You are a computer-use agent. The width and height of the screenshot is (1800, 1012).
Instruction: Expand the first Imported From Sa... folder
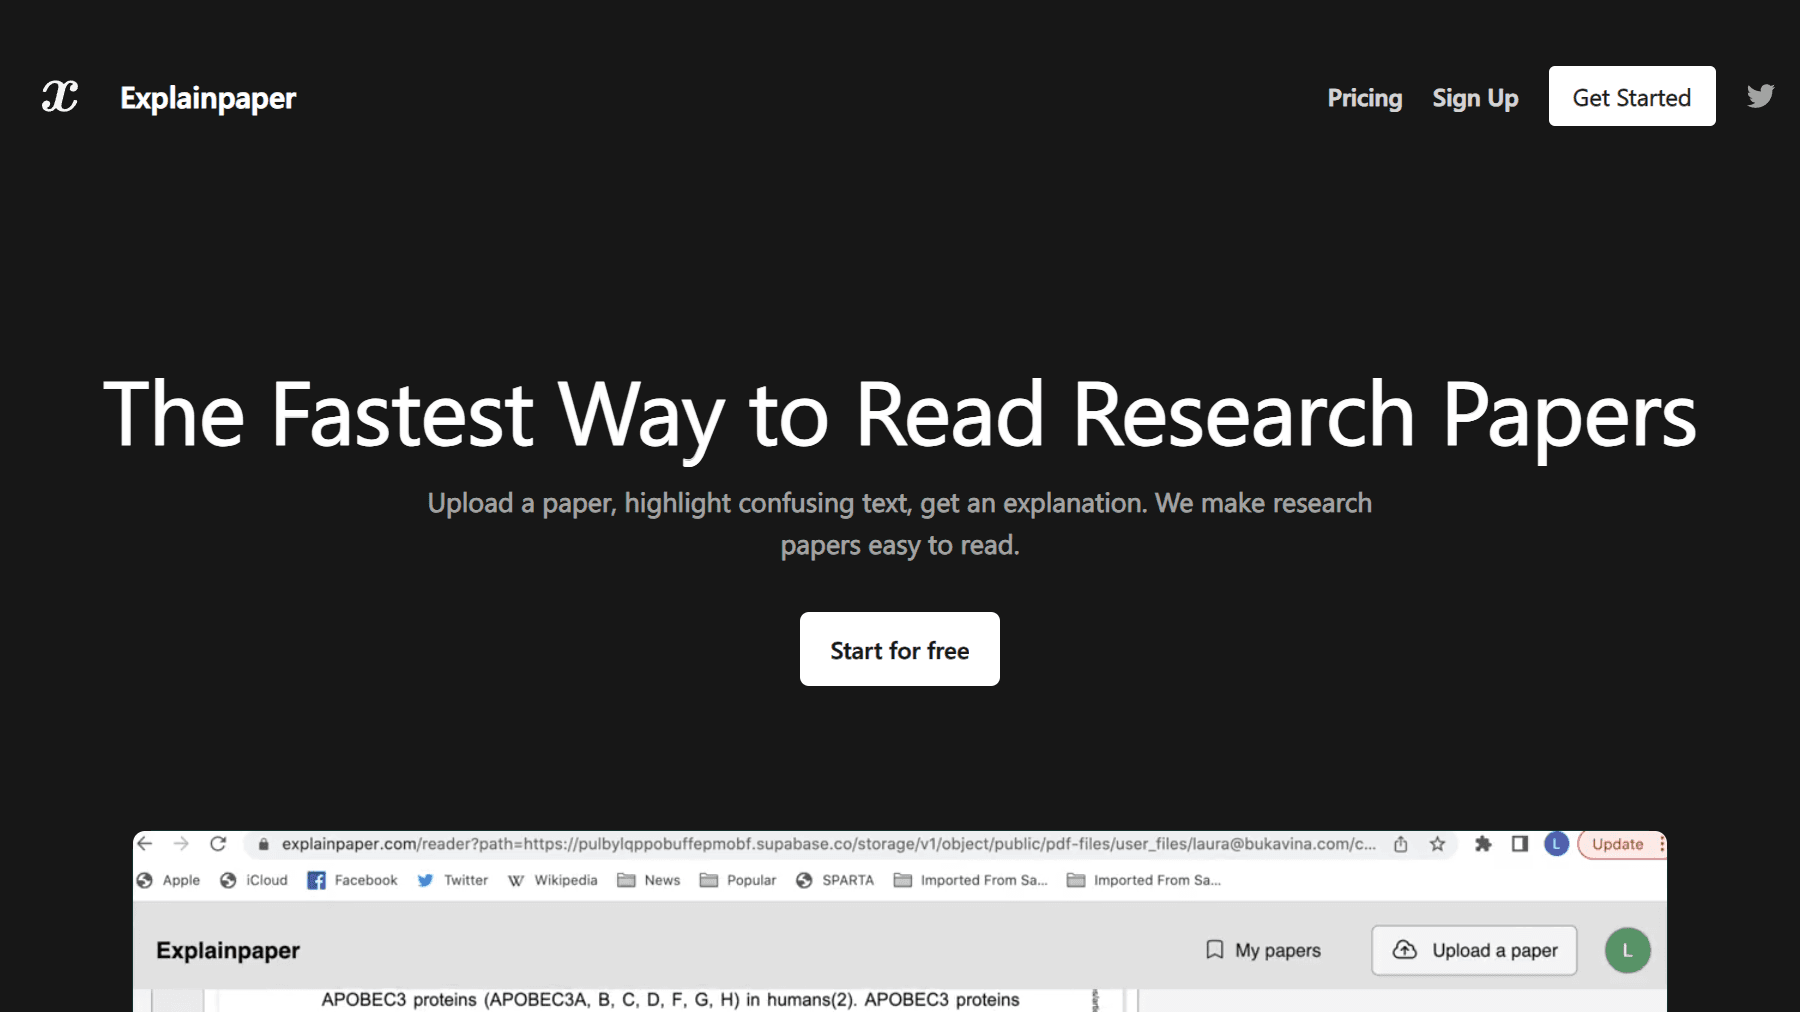970,880
